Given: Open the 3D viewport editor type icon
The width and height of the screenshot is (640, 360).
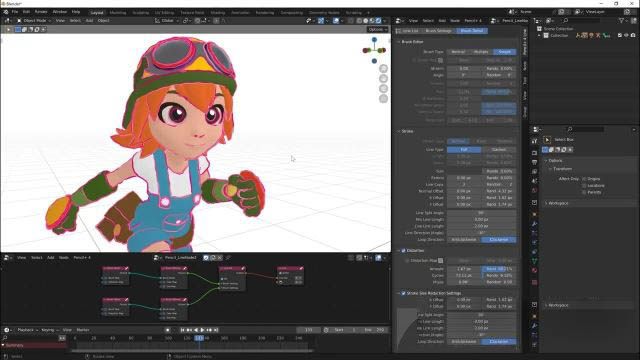Looking at the screenshot, I should [x=8, y=20].
